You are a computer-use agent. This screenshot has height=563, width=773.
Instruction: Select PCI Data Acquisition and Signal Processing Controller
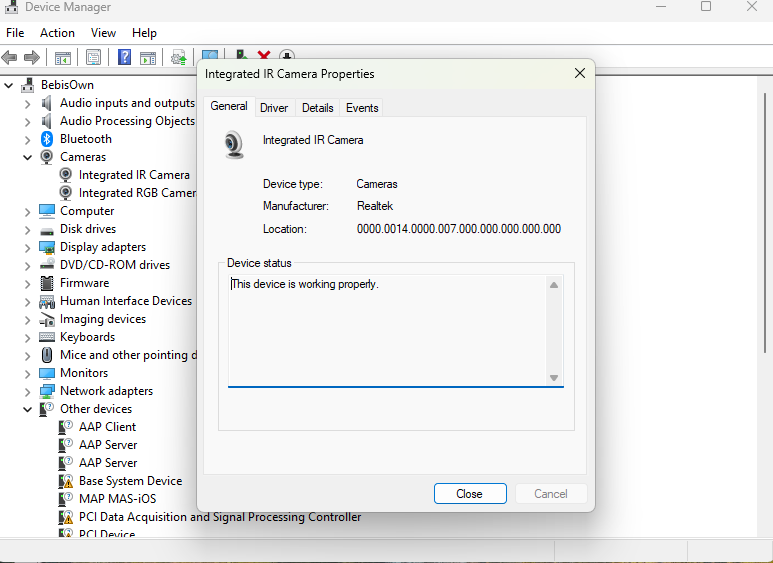(x=220, y=517)
